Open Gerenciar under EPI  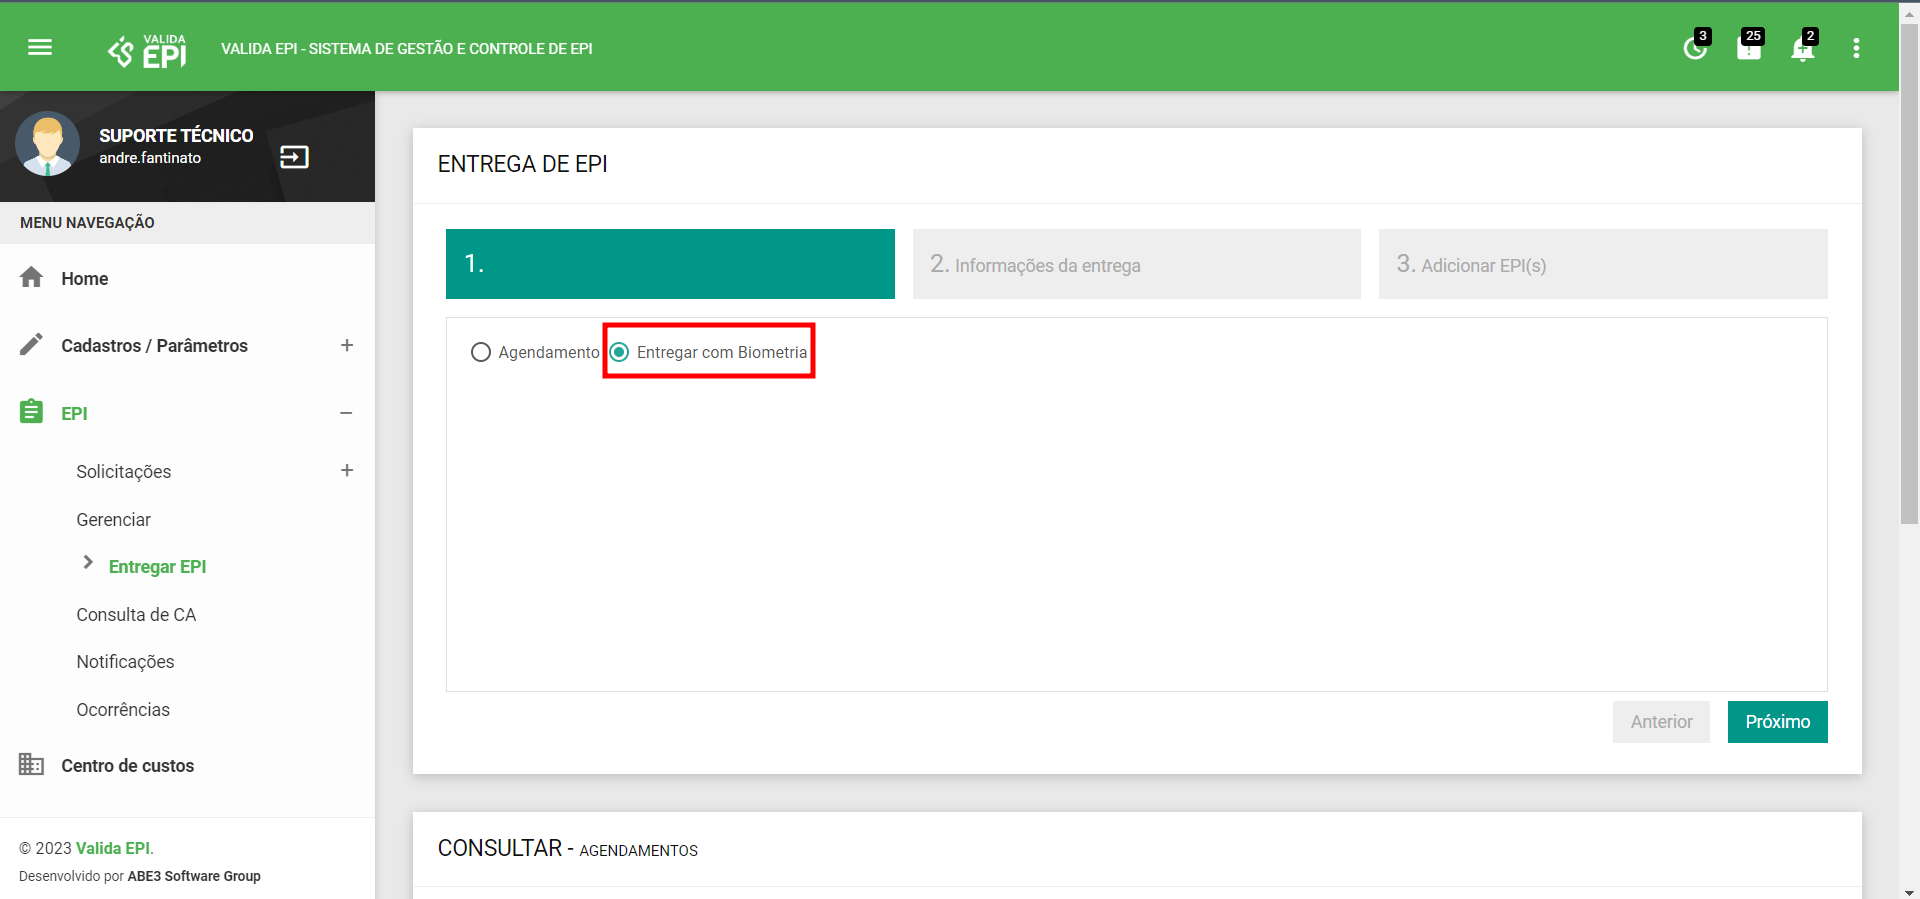pos(114,520)
